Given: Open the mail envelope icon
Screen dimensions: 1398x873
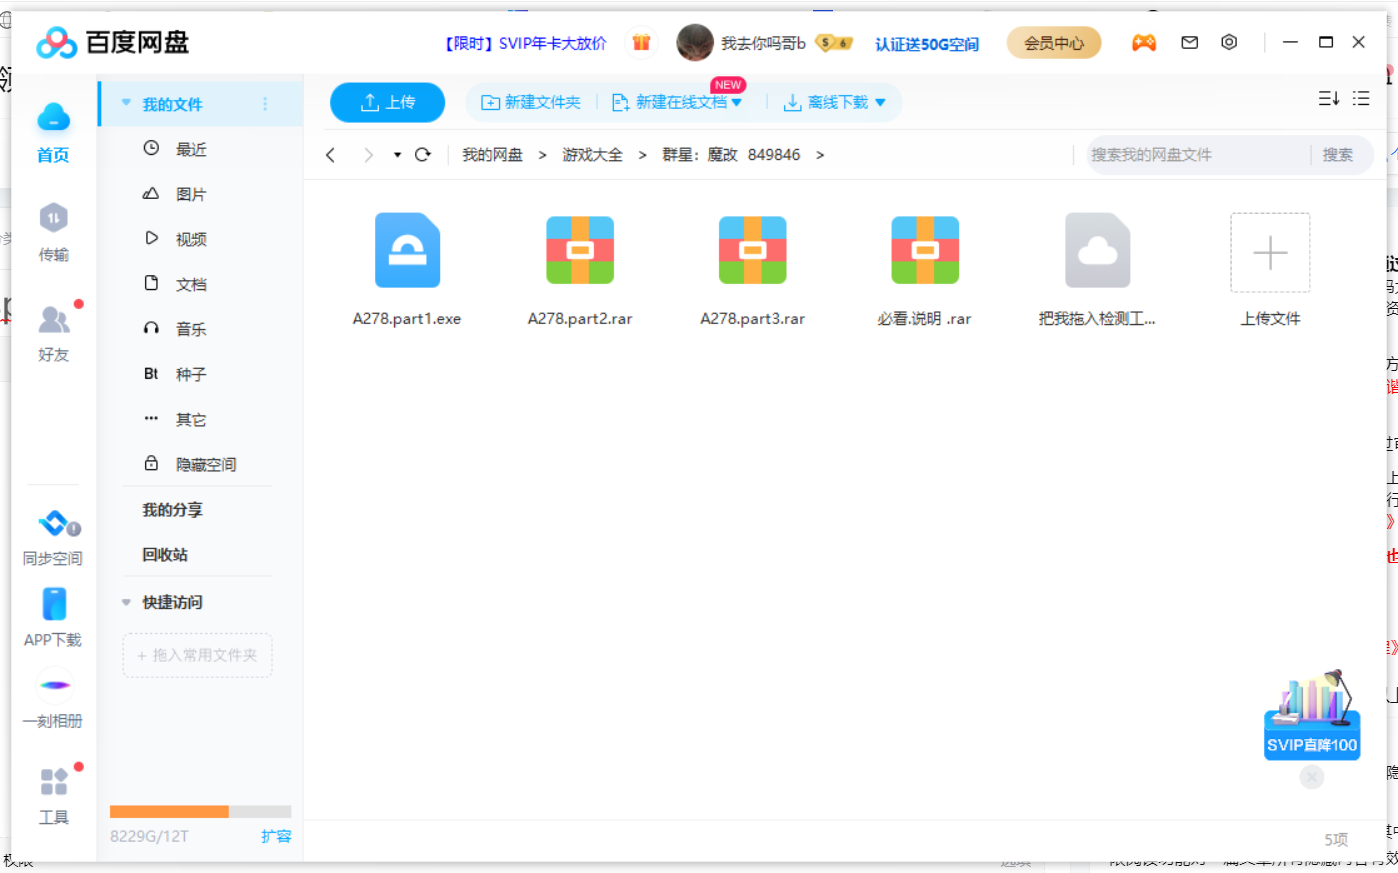Looking at the screenshot, I should click(x=1189, y=43).
